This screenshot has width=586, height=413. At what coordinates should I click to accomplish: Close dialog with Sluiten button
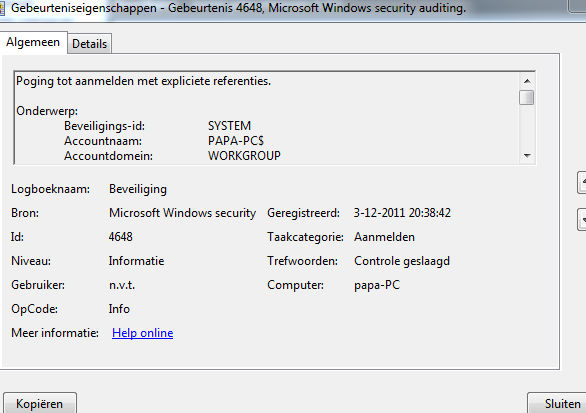click(557, 403)
